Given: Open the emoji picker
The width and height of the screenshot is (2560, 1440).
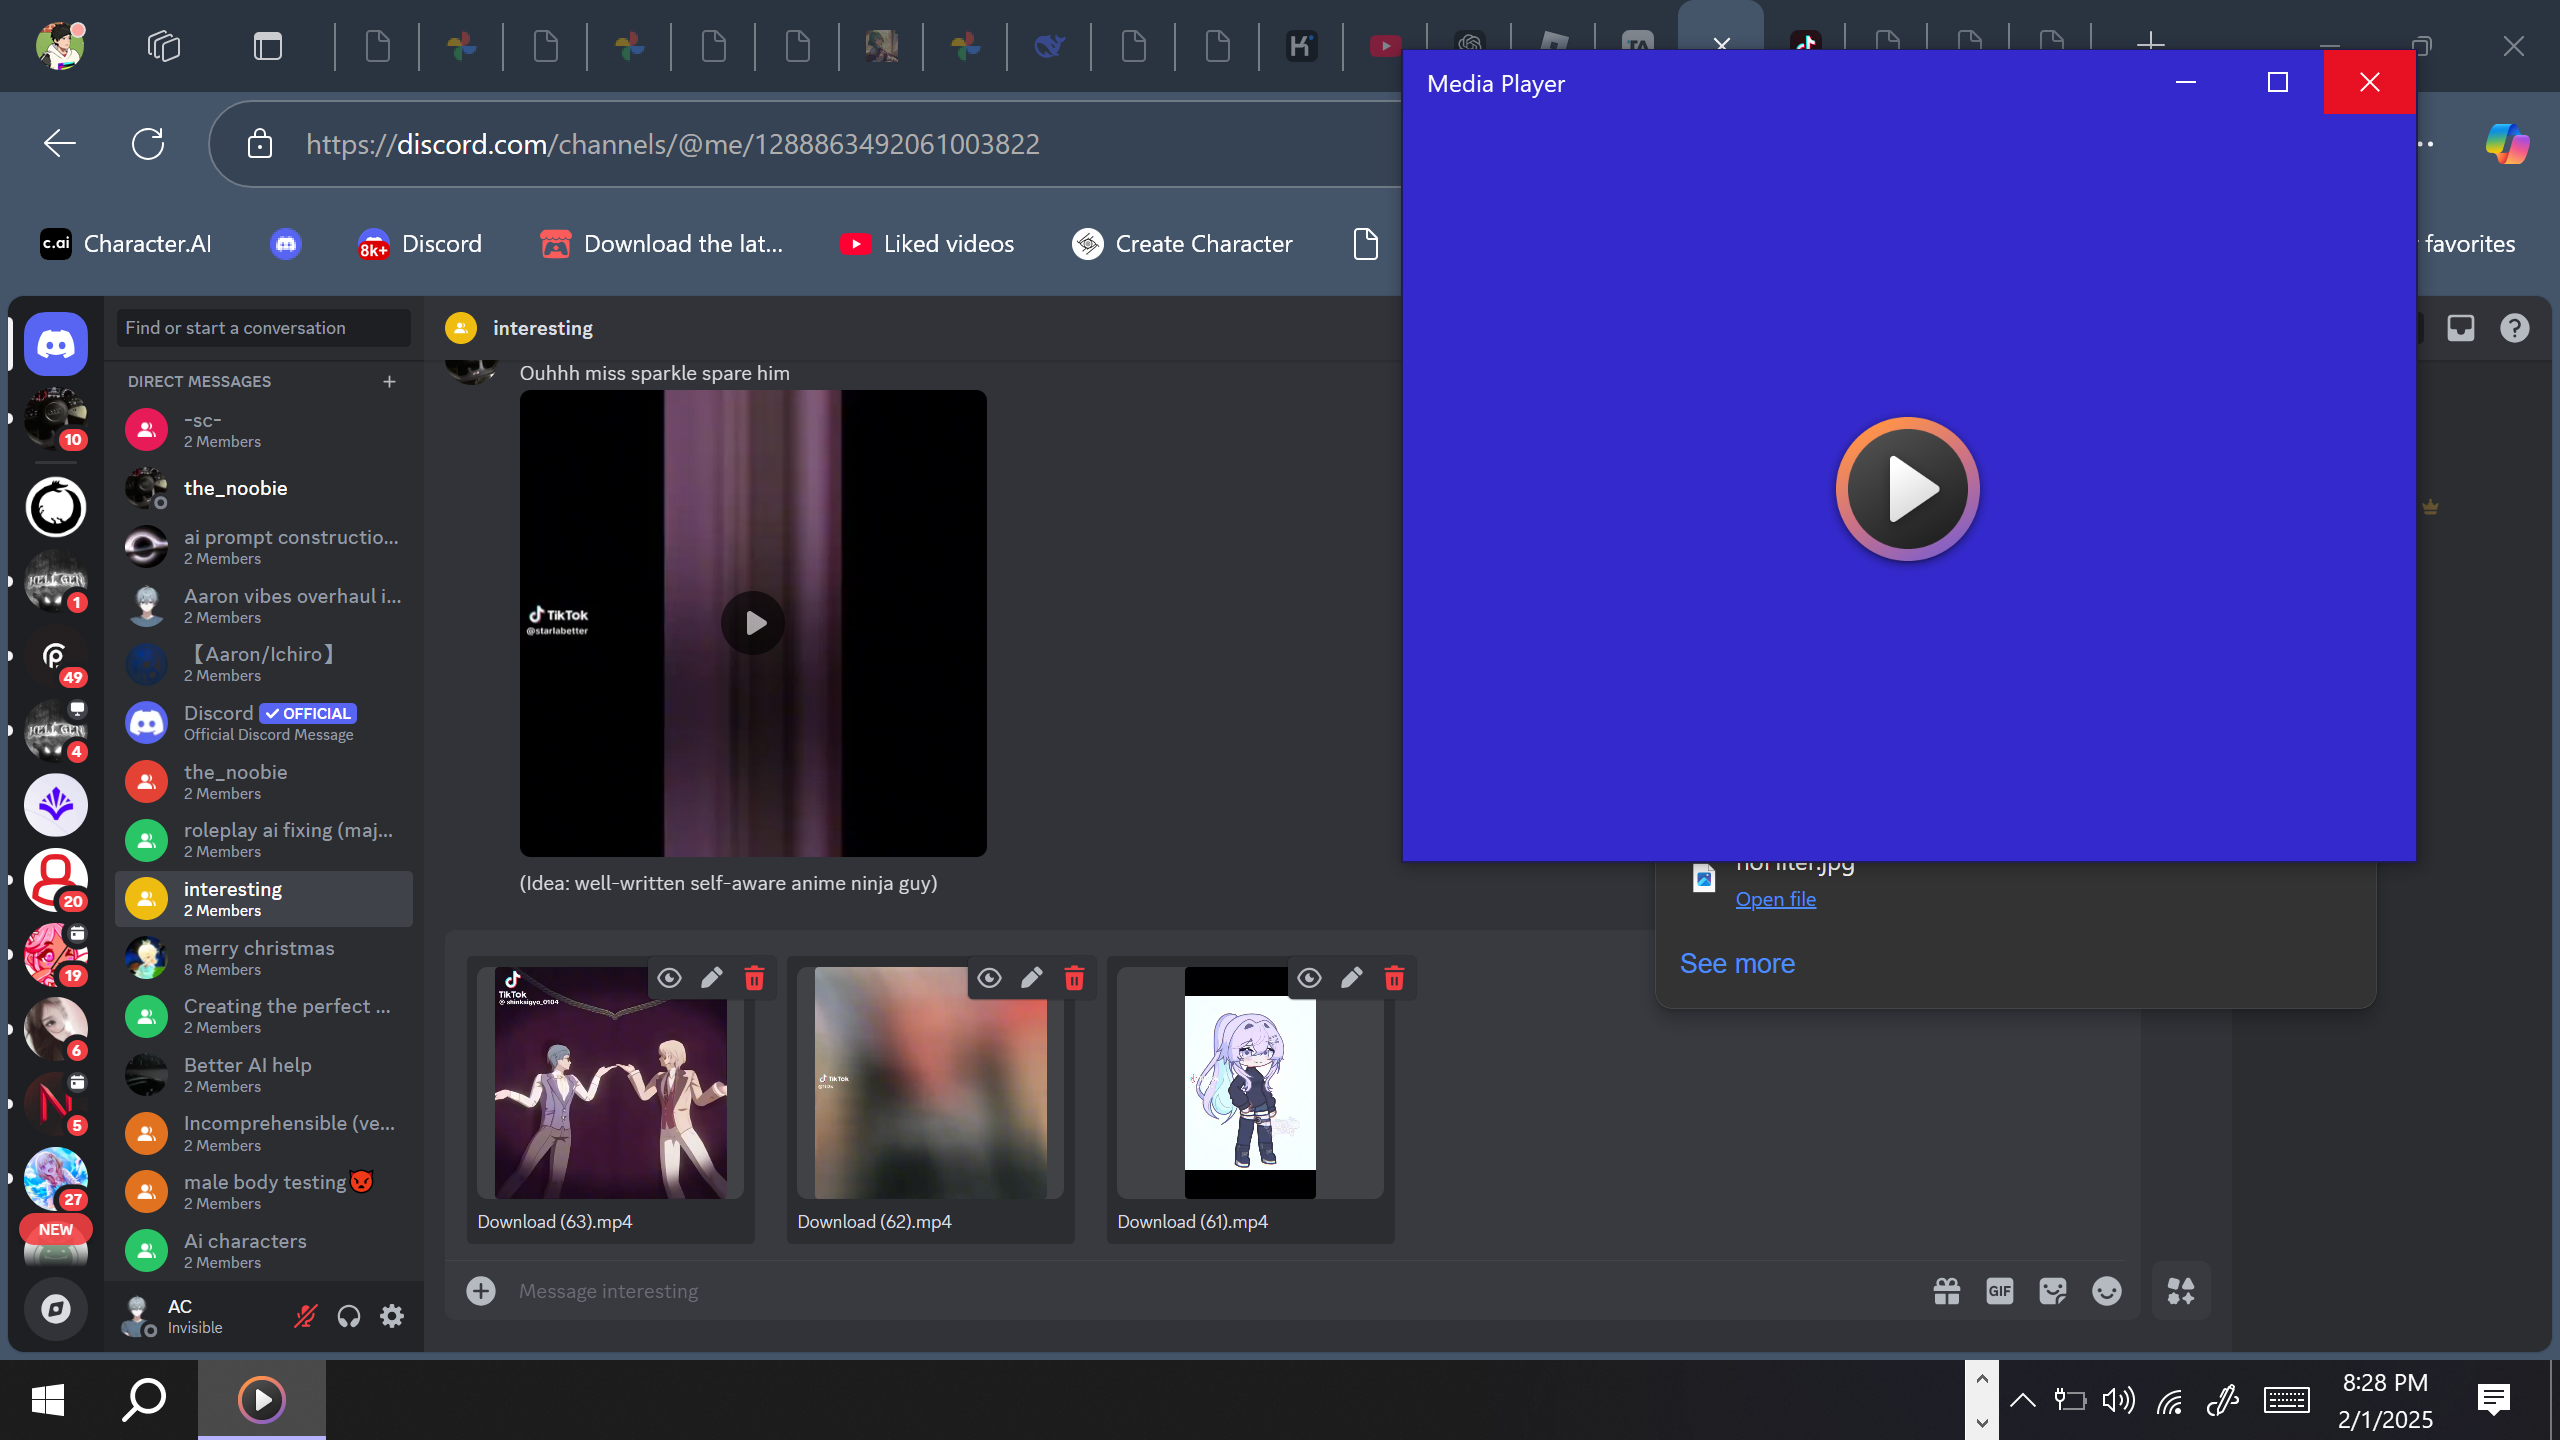Looking at the screenshot, I should tap(2106, 1291).
